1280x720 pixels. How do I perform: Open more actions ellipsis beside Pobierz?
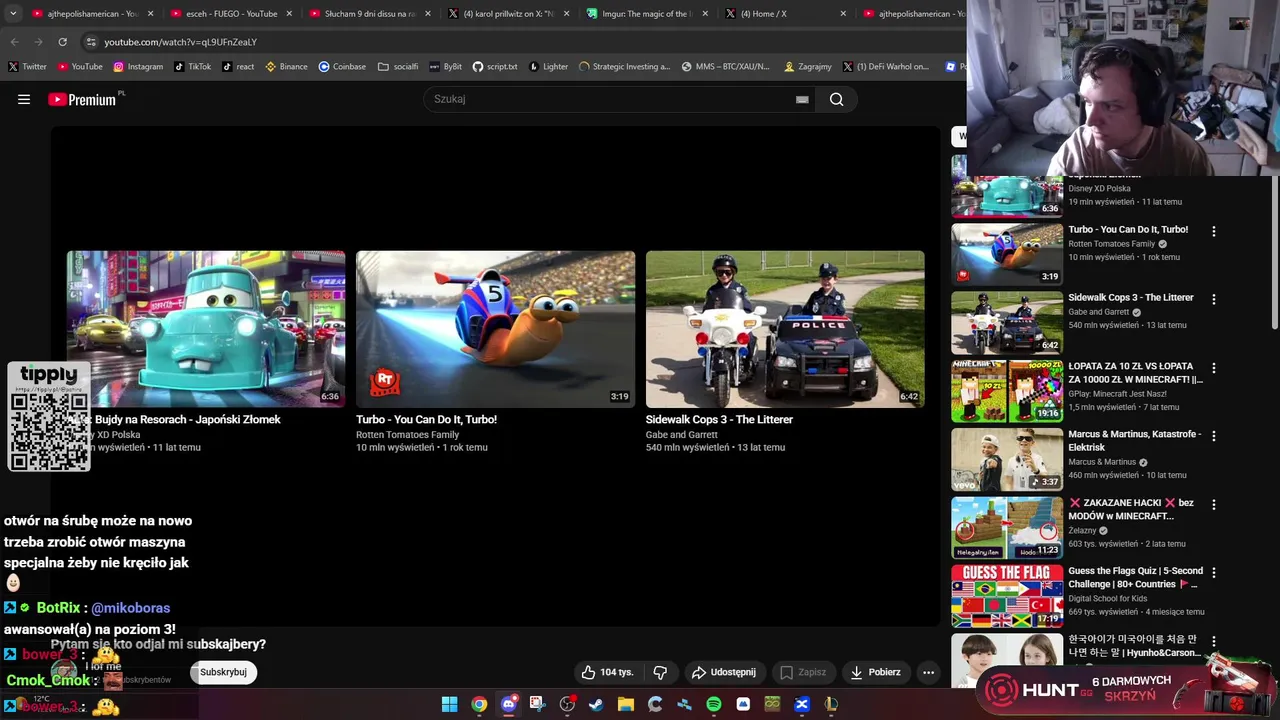pos(928,672)
